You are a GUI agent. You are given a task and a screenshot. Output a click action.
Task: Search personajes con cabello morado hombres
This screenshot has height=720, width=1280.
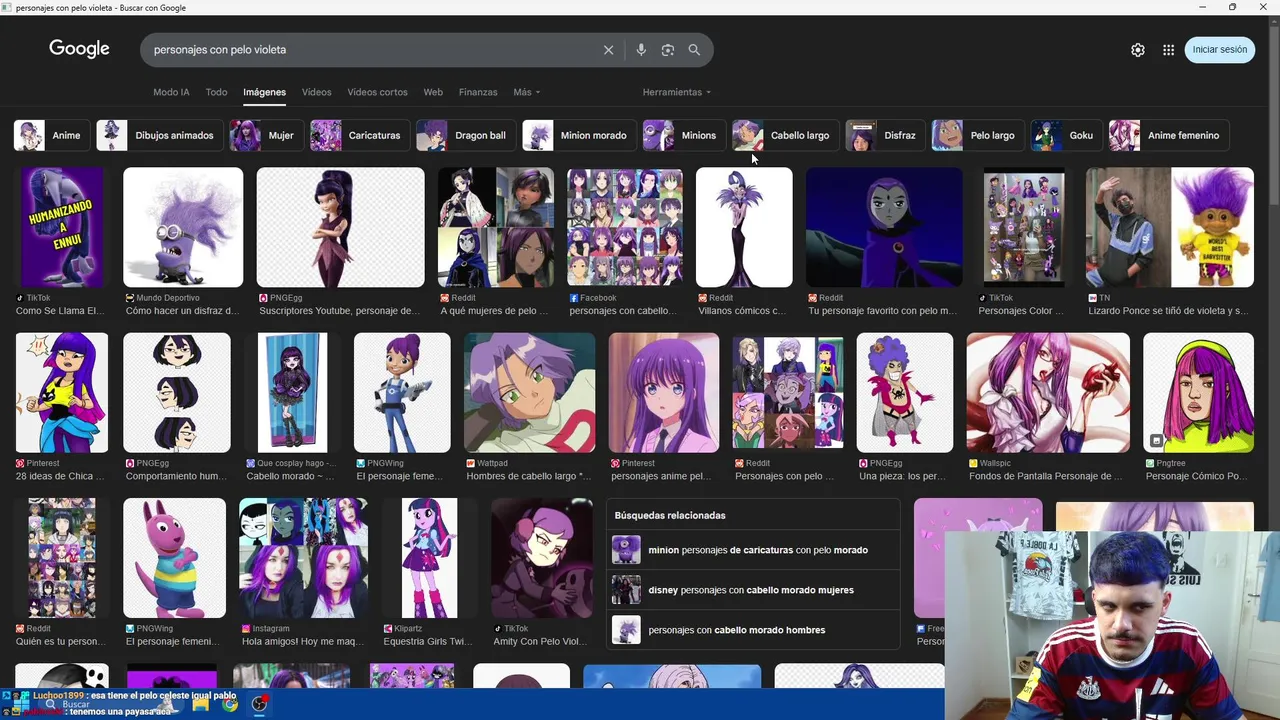pos(753,630)
